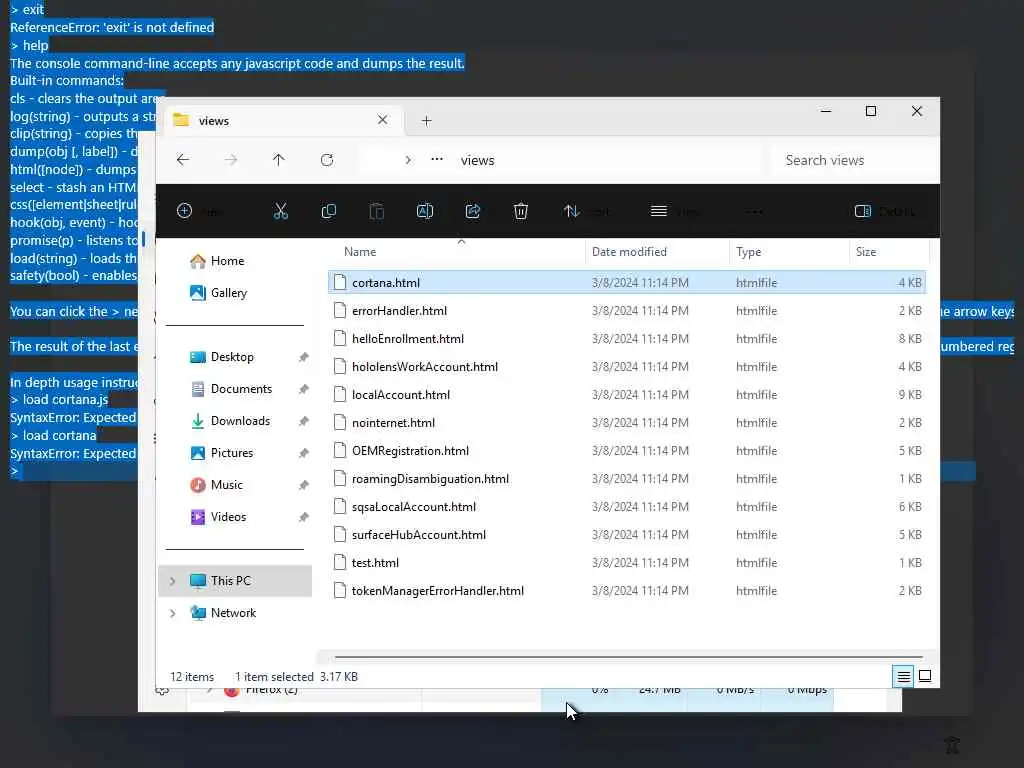This screenshot has height=768, width=1024.
Task: Select This PC in navigation pane
Action: pos(235,581)
